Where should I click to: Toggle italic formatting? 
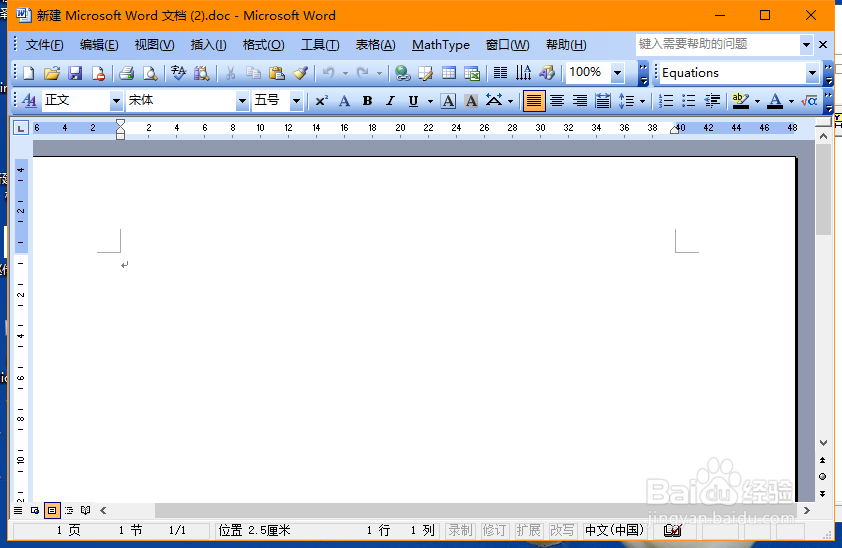[x=390, y=101]
